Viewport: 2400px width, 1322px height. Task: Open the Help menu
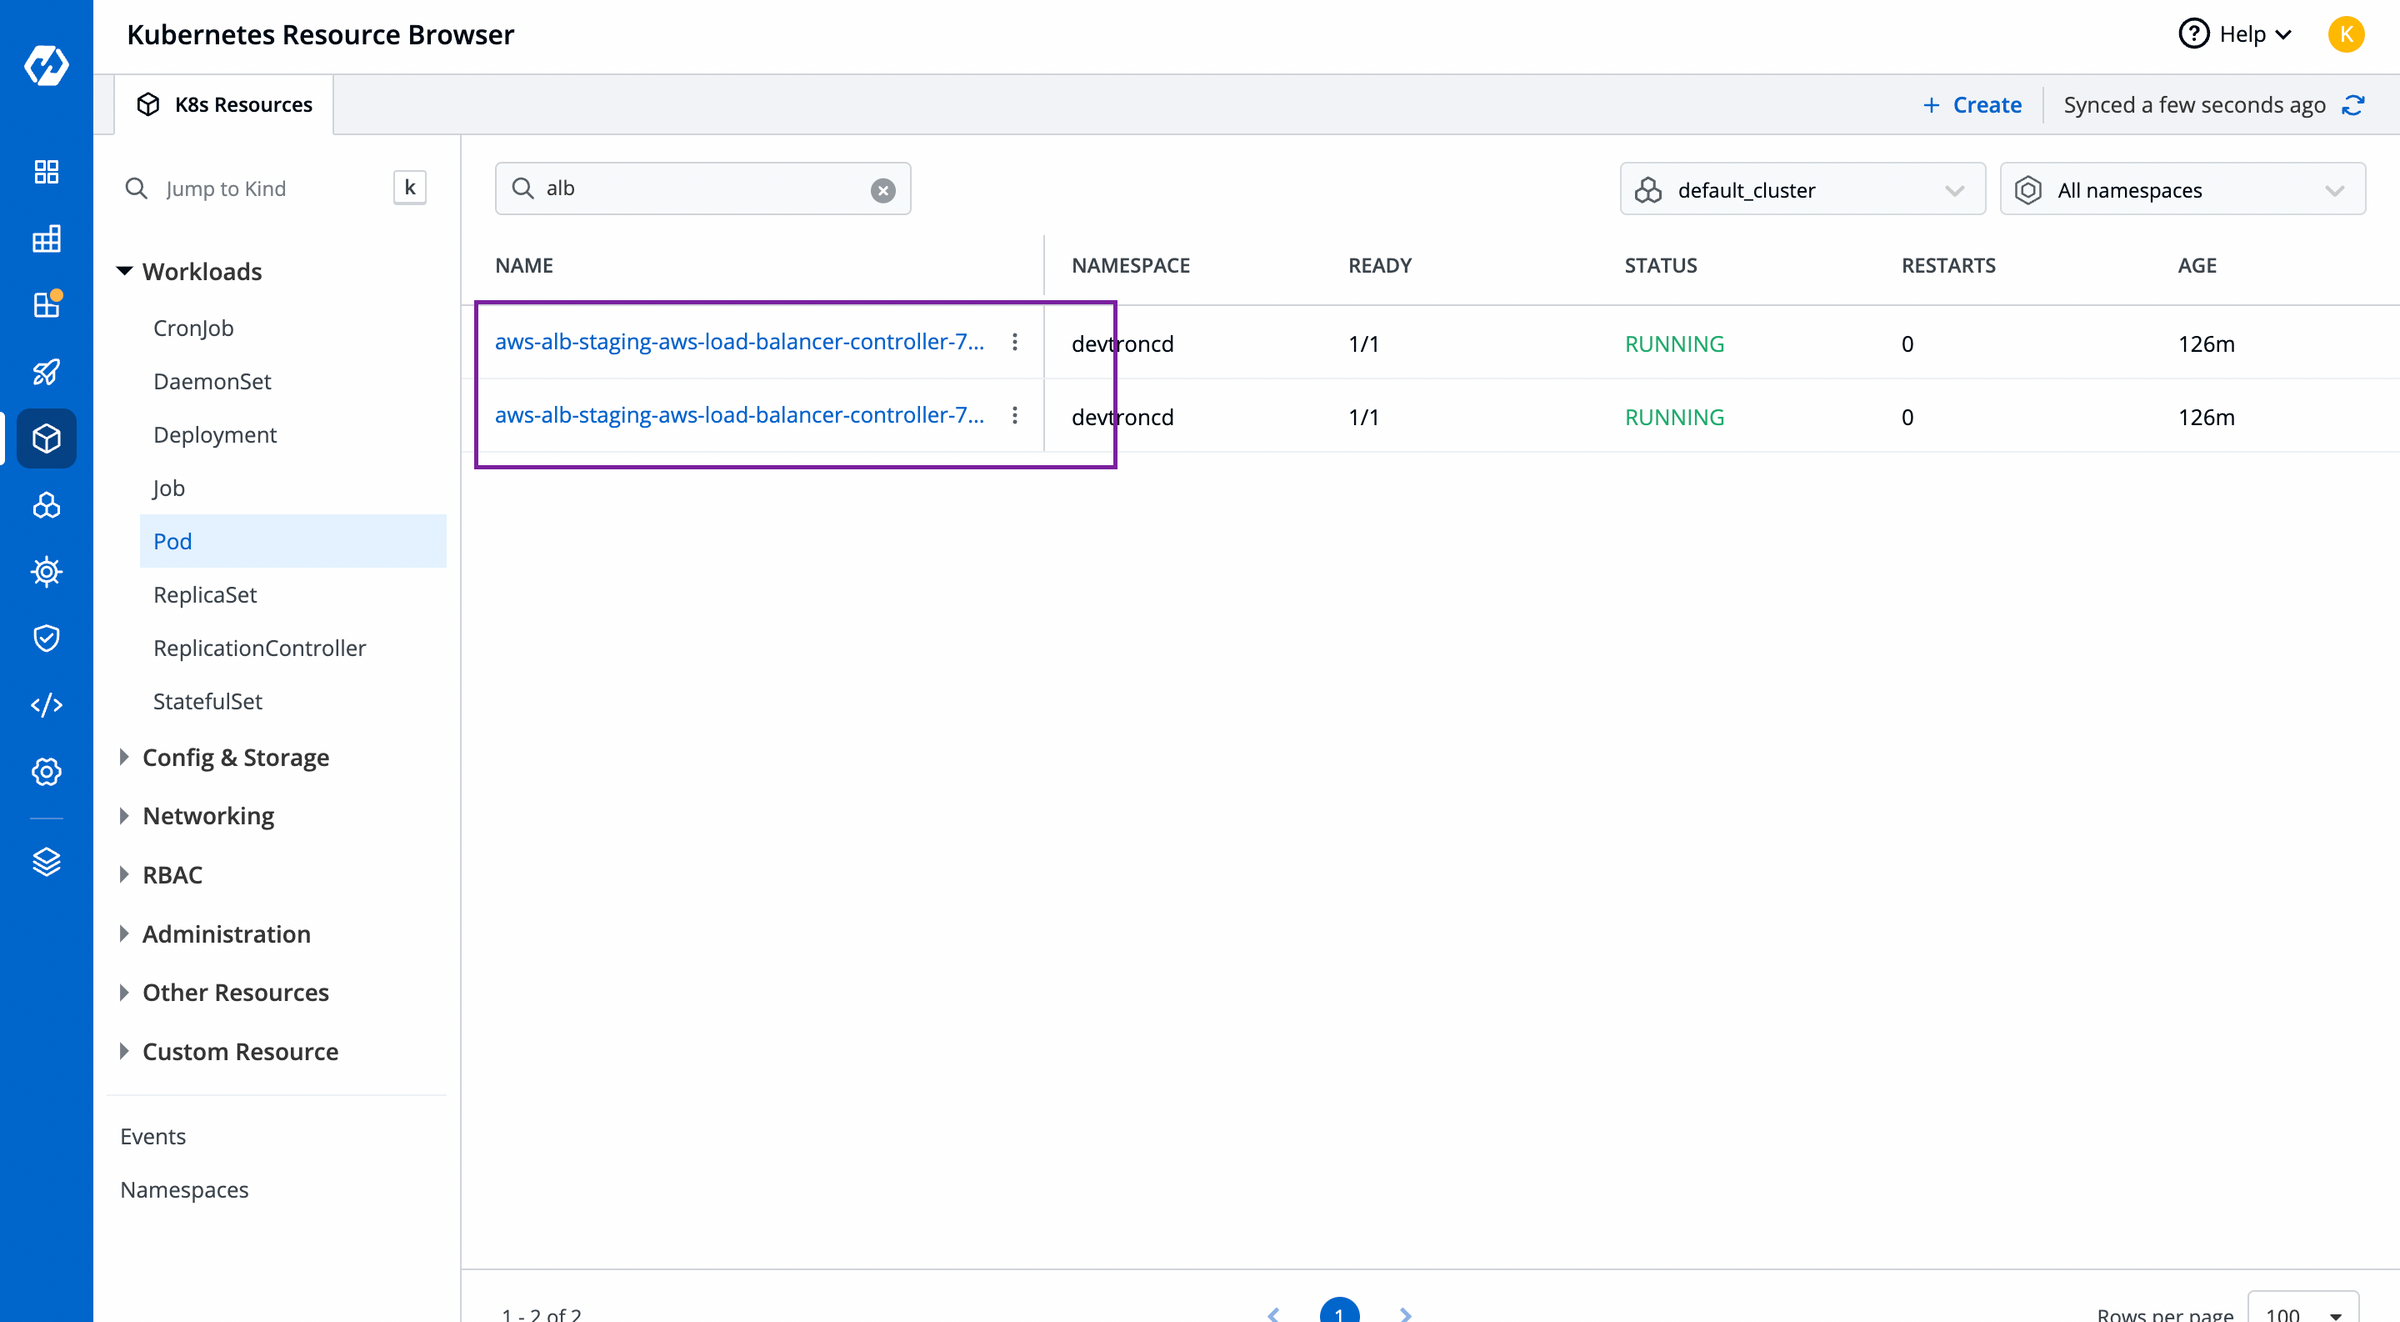[x=2235, y=33]
